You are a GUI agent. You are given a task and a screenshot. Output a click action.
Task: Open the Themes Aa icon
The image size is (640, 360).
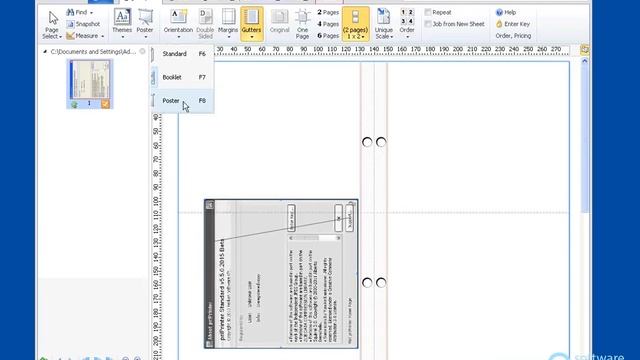[122, 17]
